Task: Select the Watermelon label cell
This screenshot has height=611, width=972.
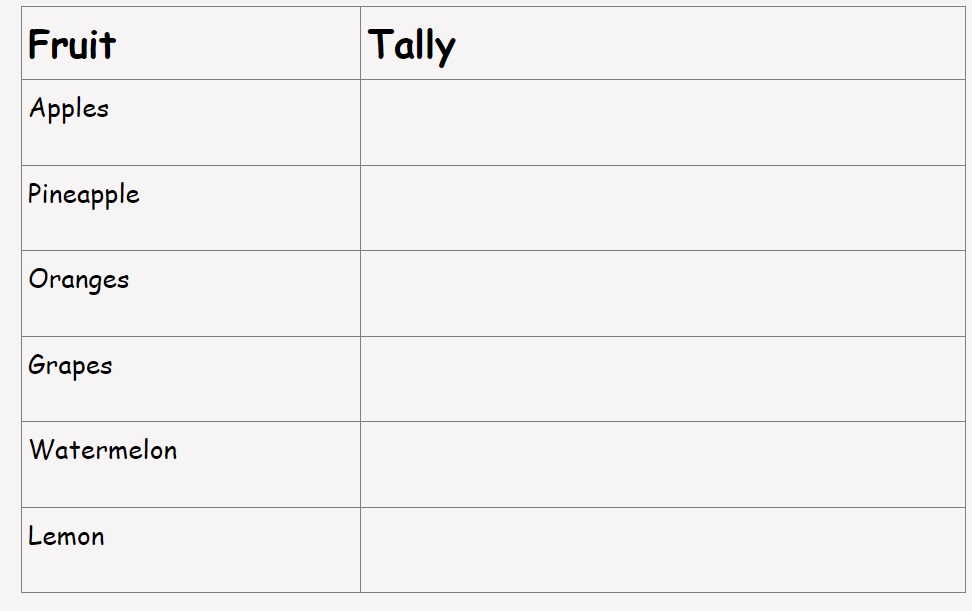Action: pos(191,465)
